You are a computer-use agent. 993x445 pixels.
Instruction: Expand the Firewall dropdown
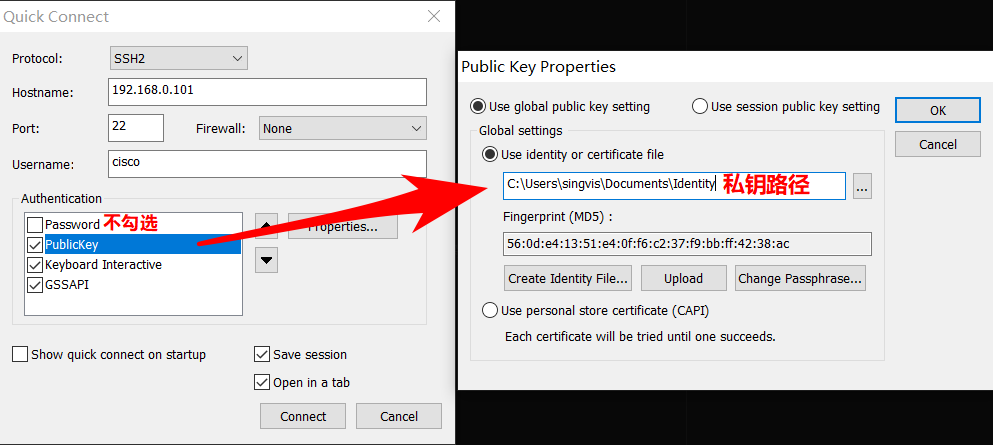[342, 129]
